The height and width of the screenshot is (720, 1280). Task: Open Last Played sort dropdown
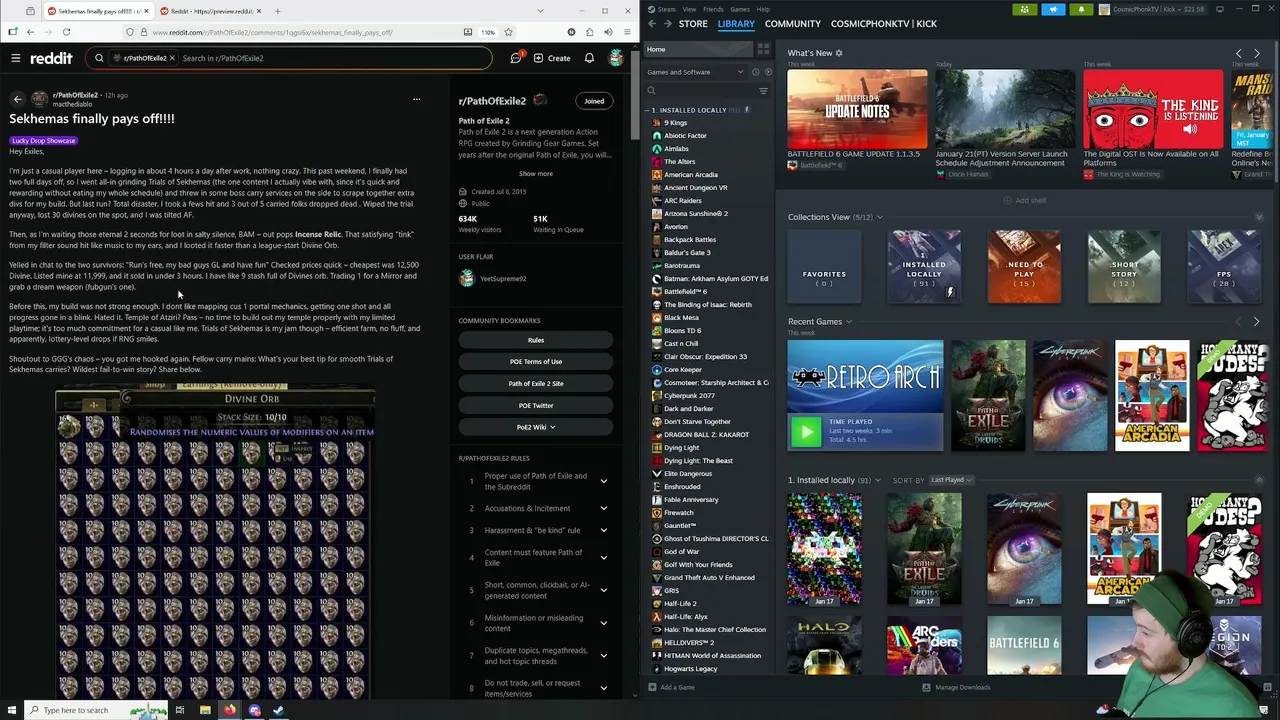point(951,480)
